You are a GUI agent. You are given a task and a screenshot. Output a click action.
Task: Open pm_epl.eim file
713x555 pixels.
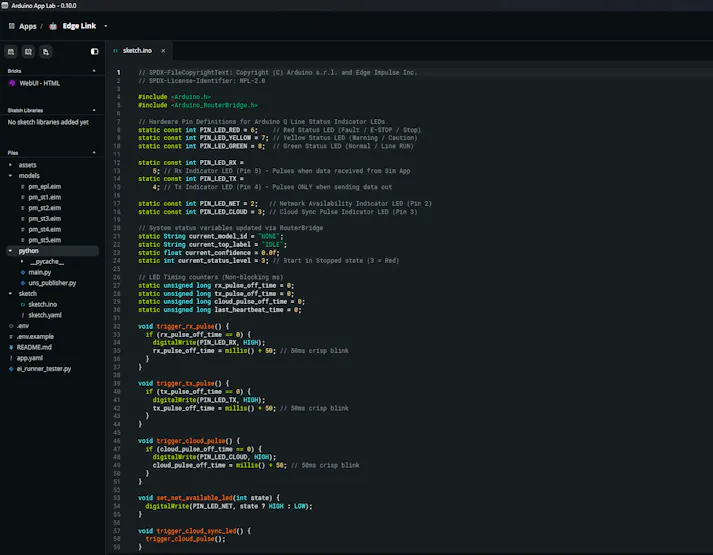[45, 186]
